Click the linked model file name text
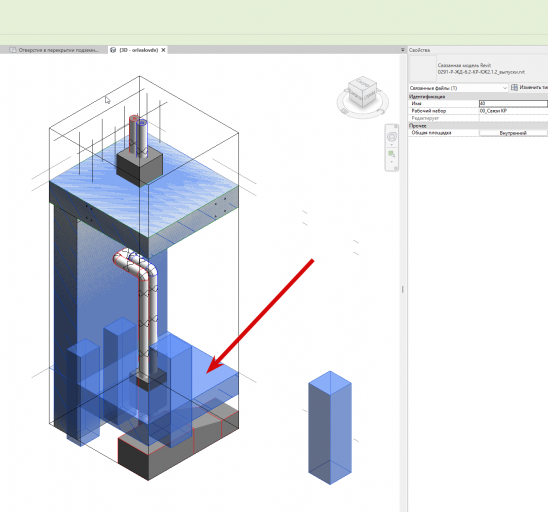This screenshot has height=512, width=548. 481,72
